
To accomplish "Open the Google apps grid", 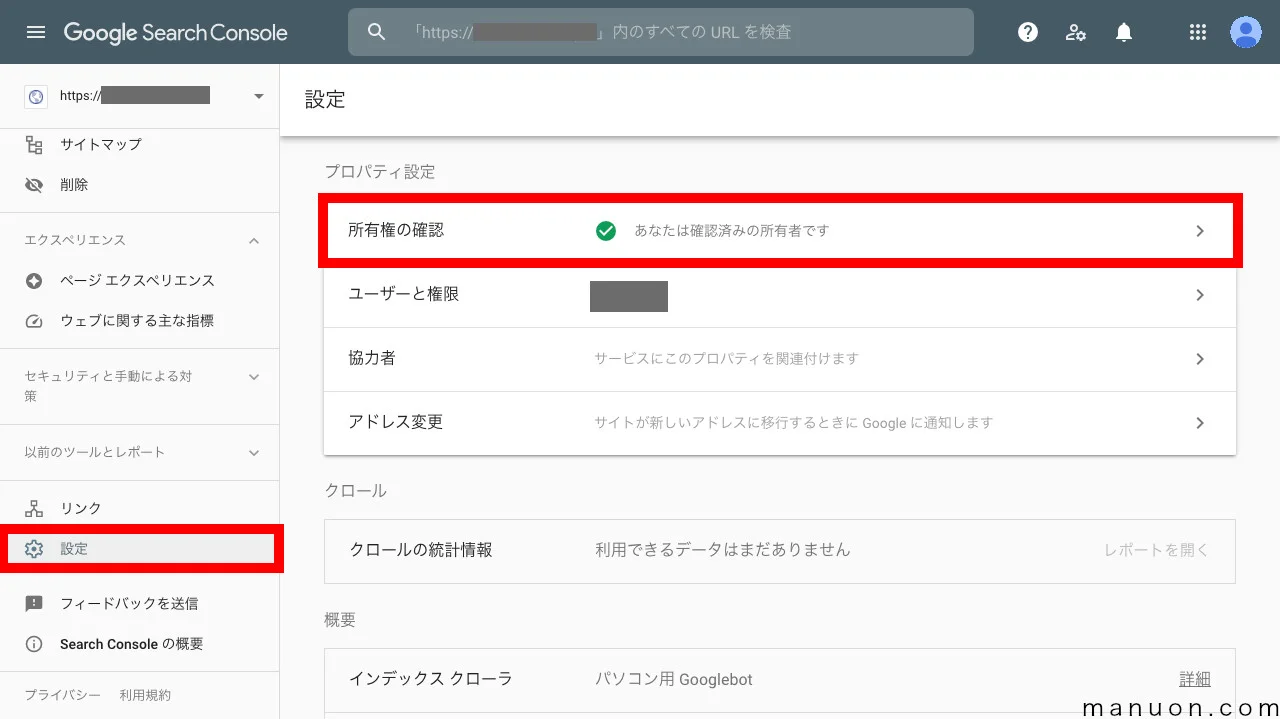I will point(1198,32).
